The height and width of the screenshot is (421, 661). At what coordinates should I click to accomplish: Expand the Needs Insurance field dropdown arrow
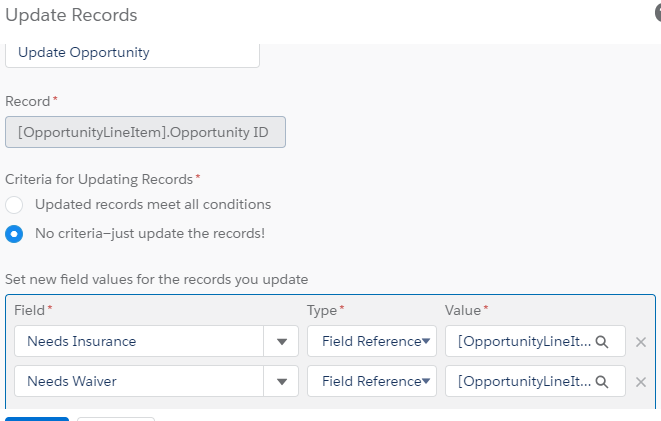pos(281,342)
